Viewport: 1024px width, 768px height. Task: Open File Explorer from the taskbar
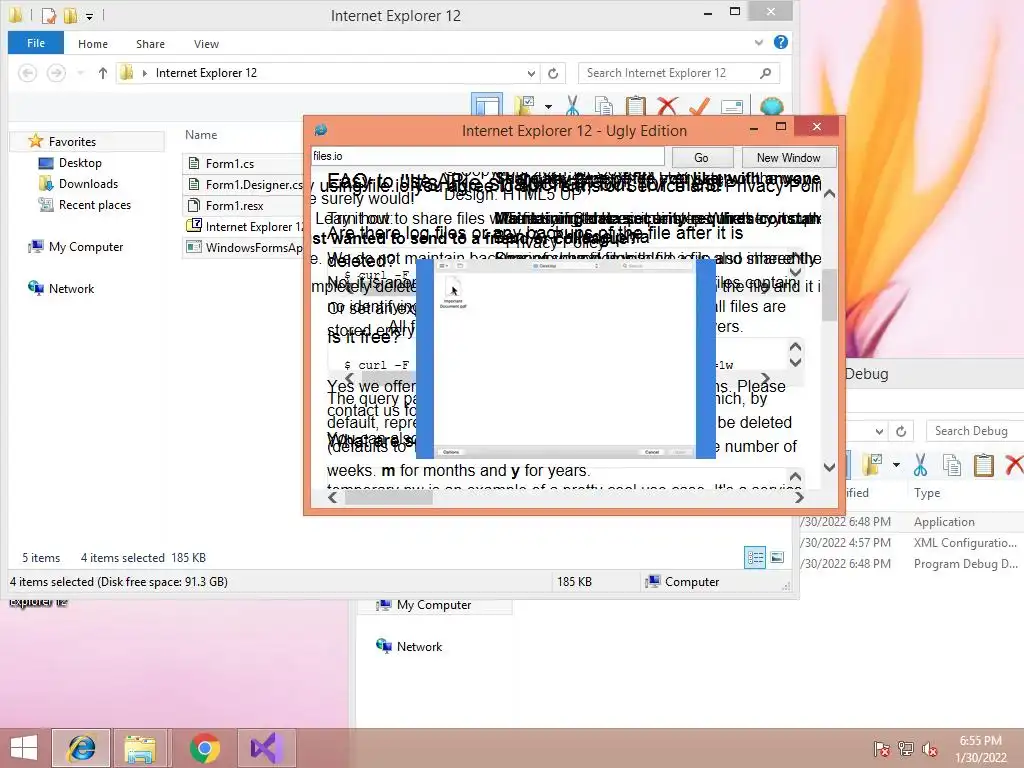[140, 748]
